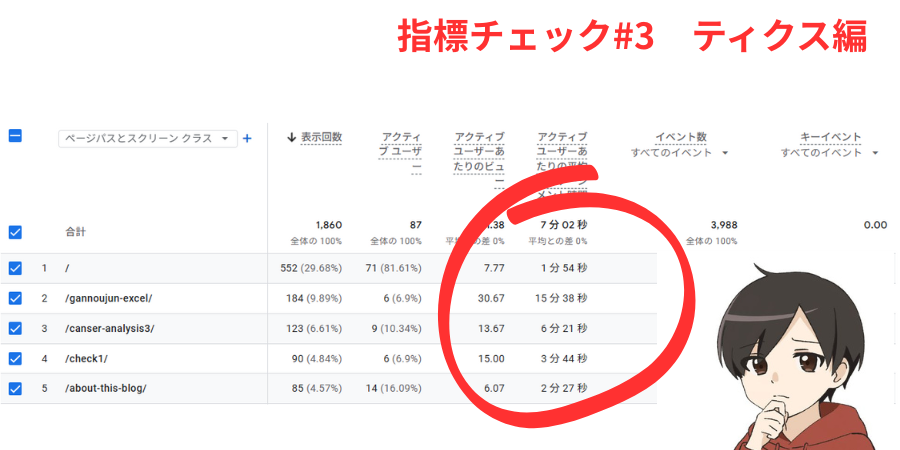
Task: Deselect the /canser-analysis3/ row checkbox
Action: (x=15, y=328)
